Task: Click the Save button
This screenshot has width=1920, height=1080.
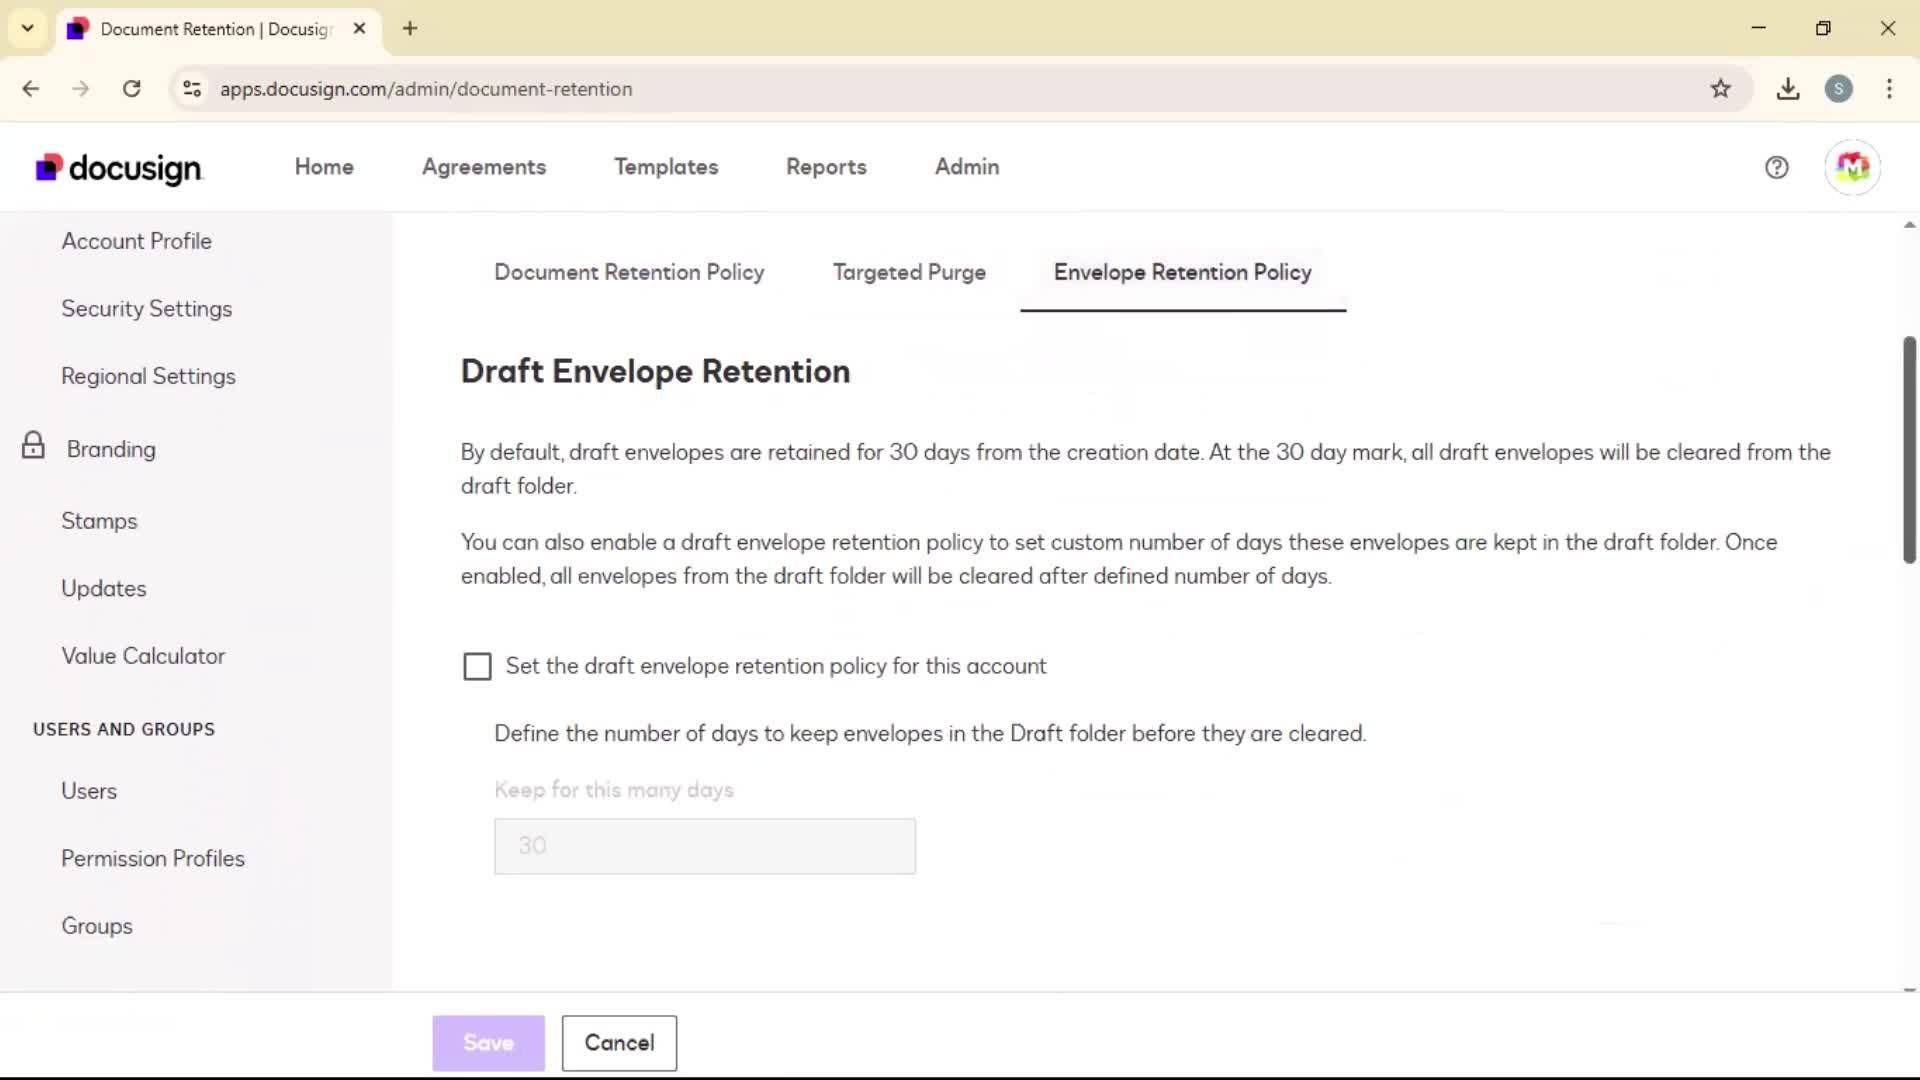Action: [x=488, y=1043]
